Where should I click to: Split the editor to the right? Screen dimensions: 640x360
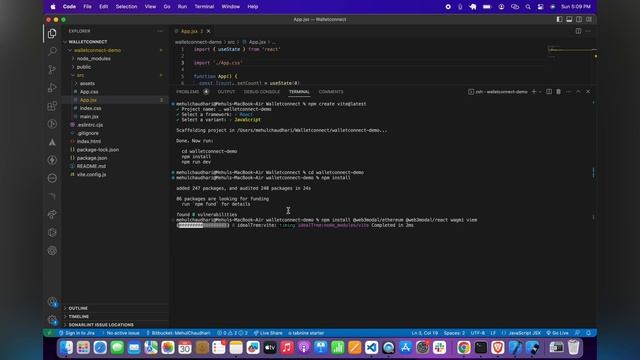coord(578,31)
